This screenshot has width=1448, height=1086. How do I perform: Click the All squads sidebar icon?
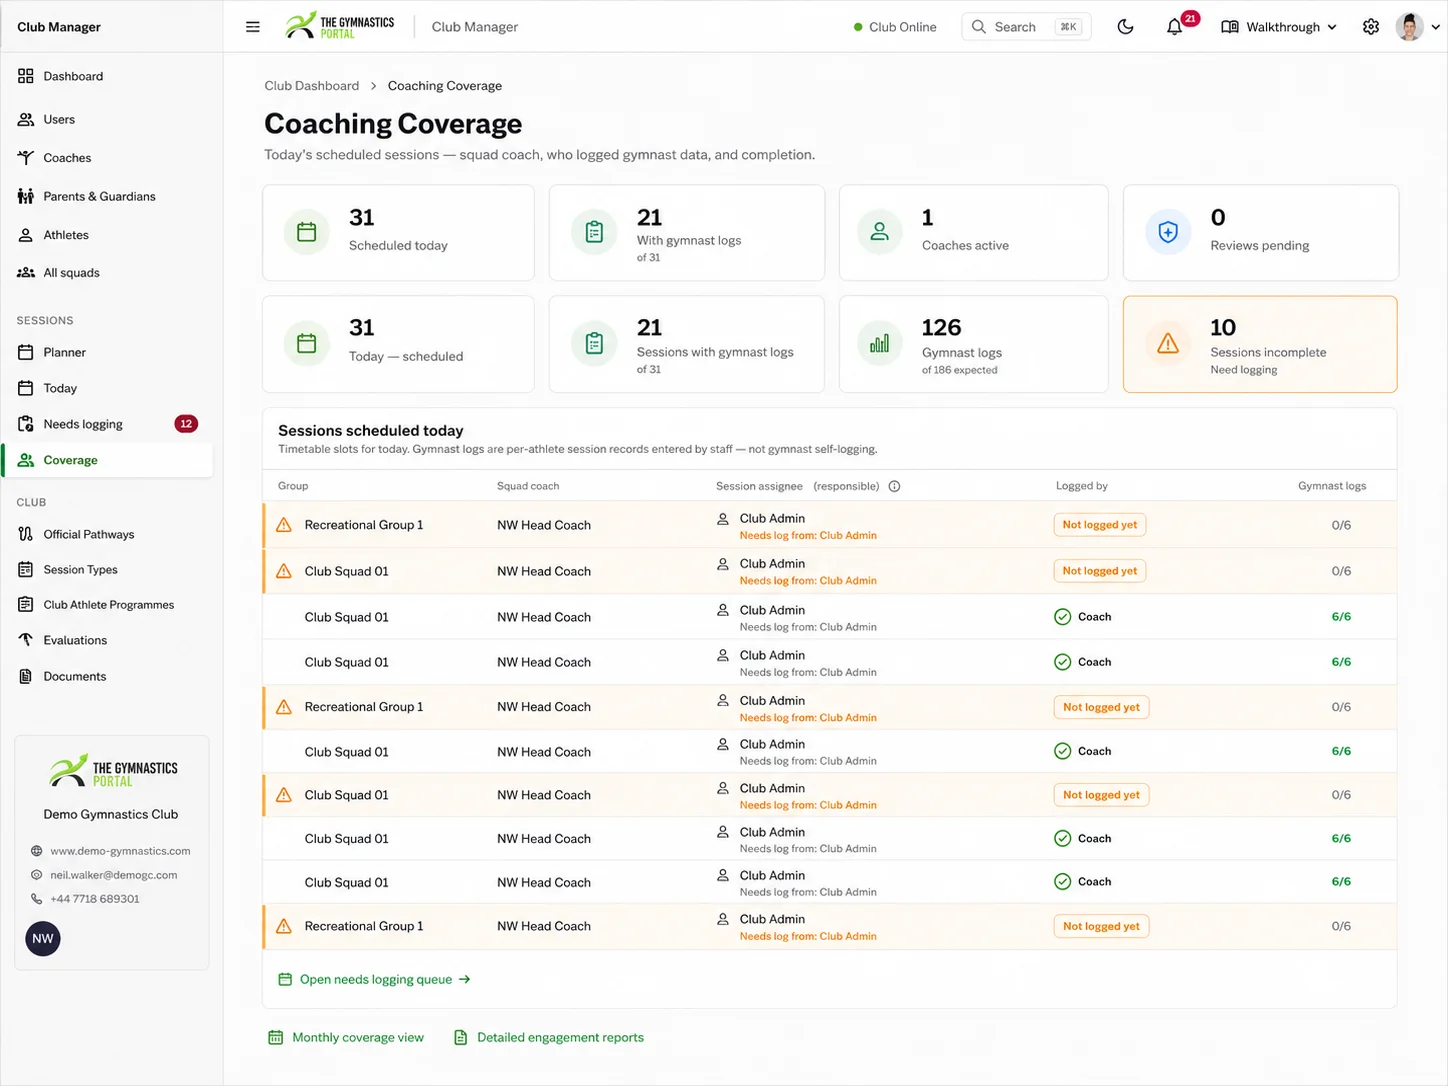pos(26,273)
